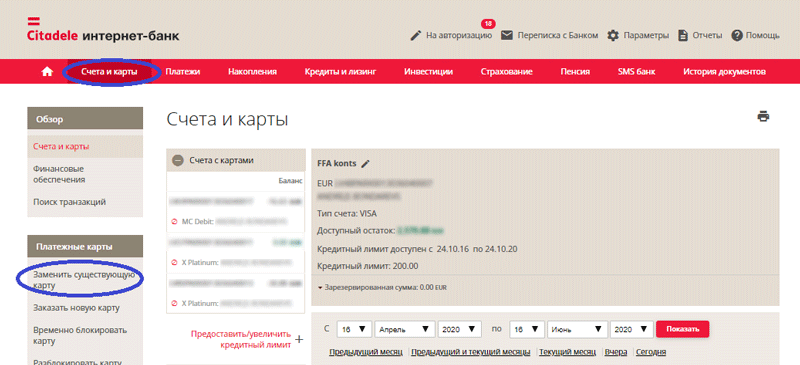Open Финансовые обеспечения in sidebar
Screen dimensions: 800x365
[59, 174]
